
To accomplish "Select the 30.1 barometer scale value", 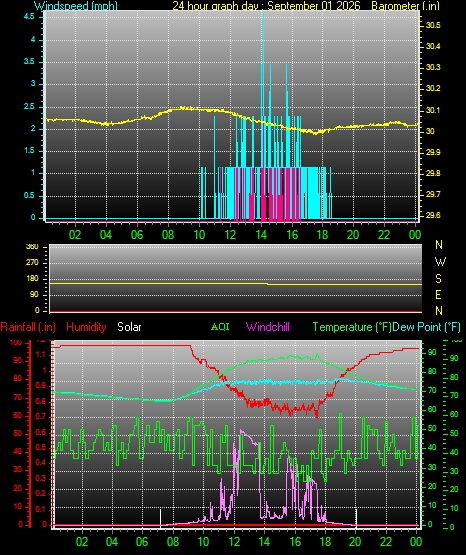I will point(433,110).
